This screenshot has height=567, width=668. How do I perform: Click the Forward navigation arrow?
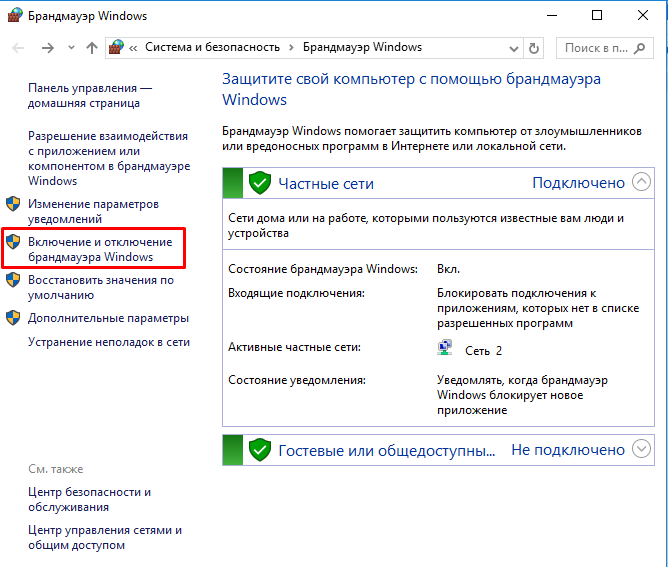(47, 48)
